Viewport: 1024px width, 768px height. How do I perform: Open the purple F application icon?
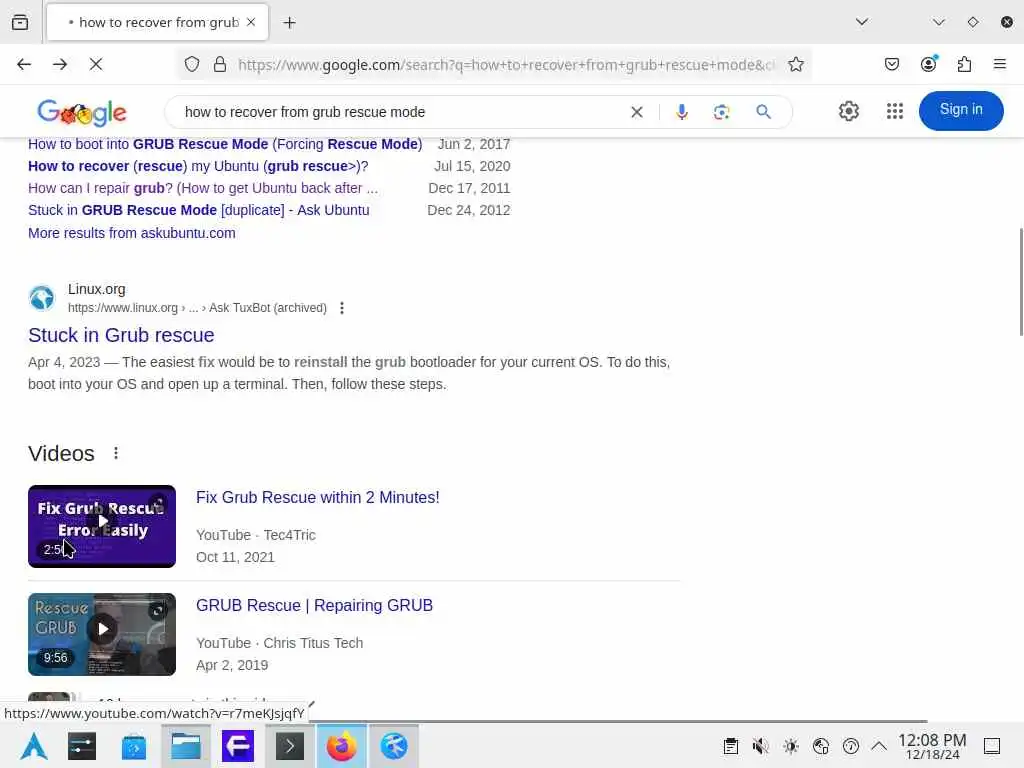[238, 746]
